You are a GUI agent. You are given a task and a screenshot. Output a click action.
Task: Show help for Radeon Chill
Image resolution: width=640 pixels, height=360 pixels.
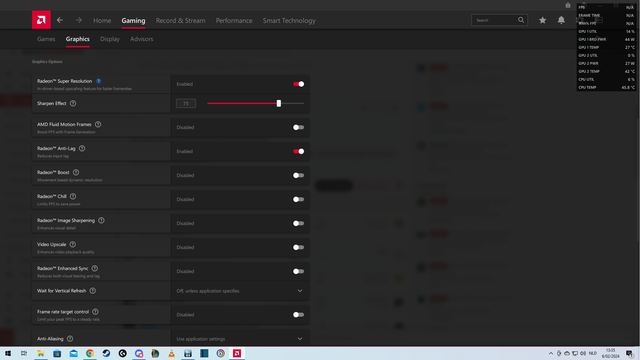click(x=73, y=196)
